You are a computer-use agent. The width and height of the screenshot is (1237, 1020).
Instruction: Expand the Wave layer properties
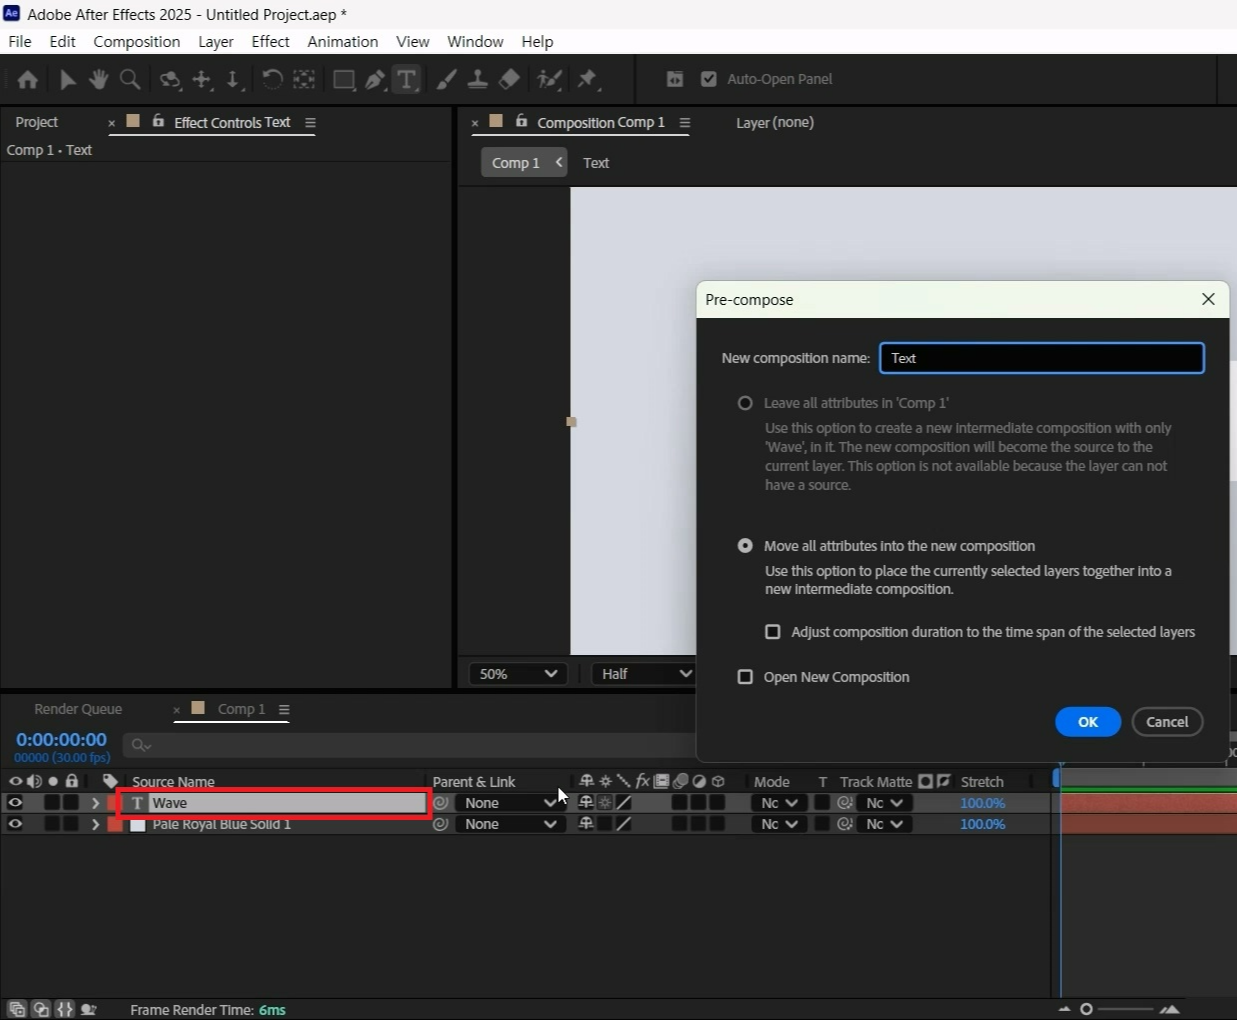click(x=96, y=803)
